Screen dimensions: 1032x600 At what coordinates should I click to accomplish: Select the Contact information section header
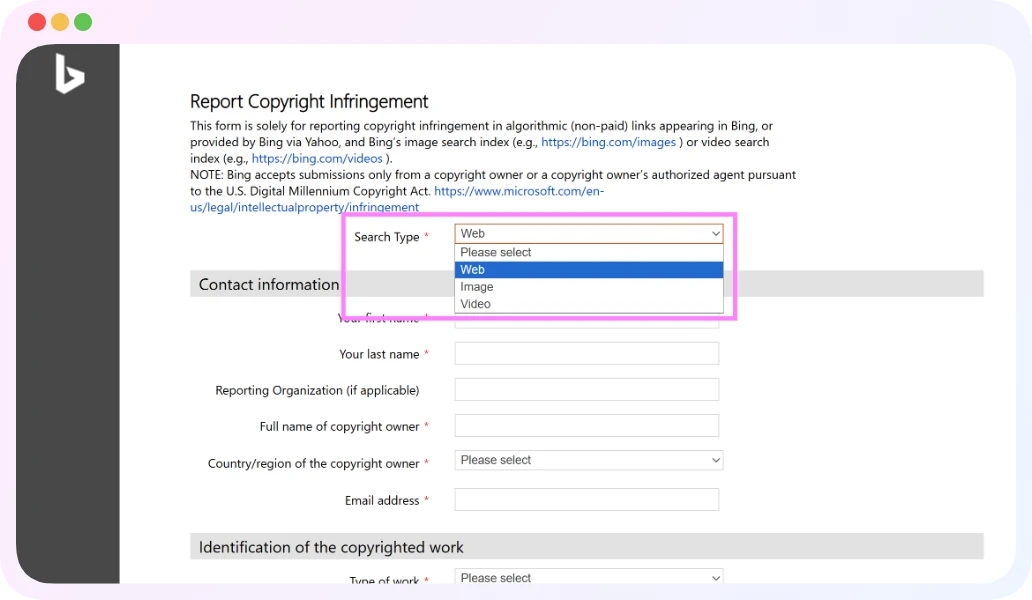(x=268, y=284)
